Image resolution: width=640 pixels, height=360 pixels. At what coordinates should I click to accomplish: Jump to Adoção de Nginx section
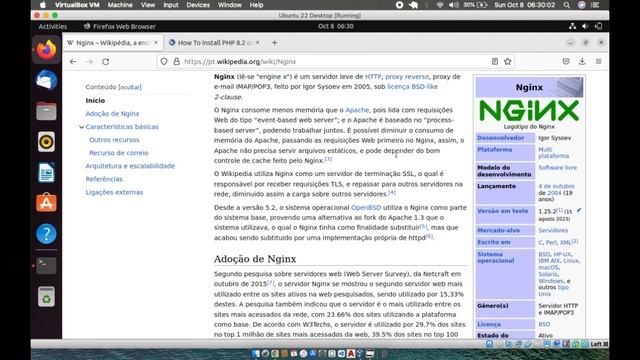pyautogui.click(x=112, y=113)
